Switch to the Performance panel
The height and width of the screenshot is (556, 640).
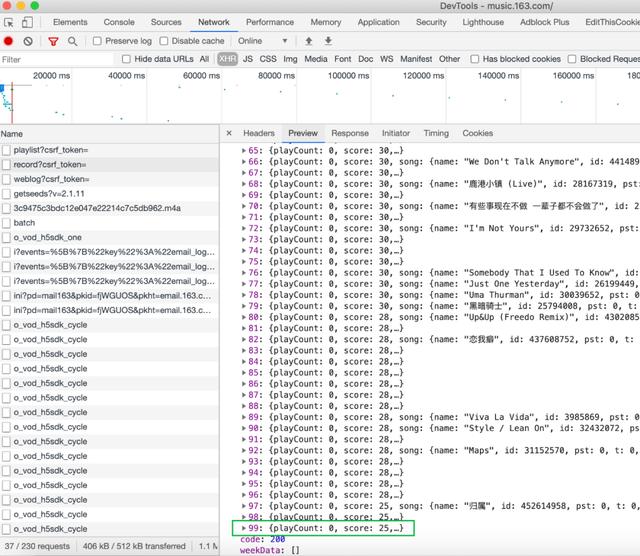coord(270,22)
